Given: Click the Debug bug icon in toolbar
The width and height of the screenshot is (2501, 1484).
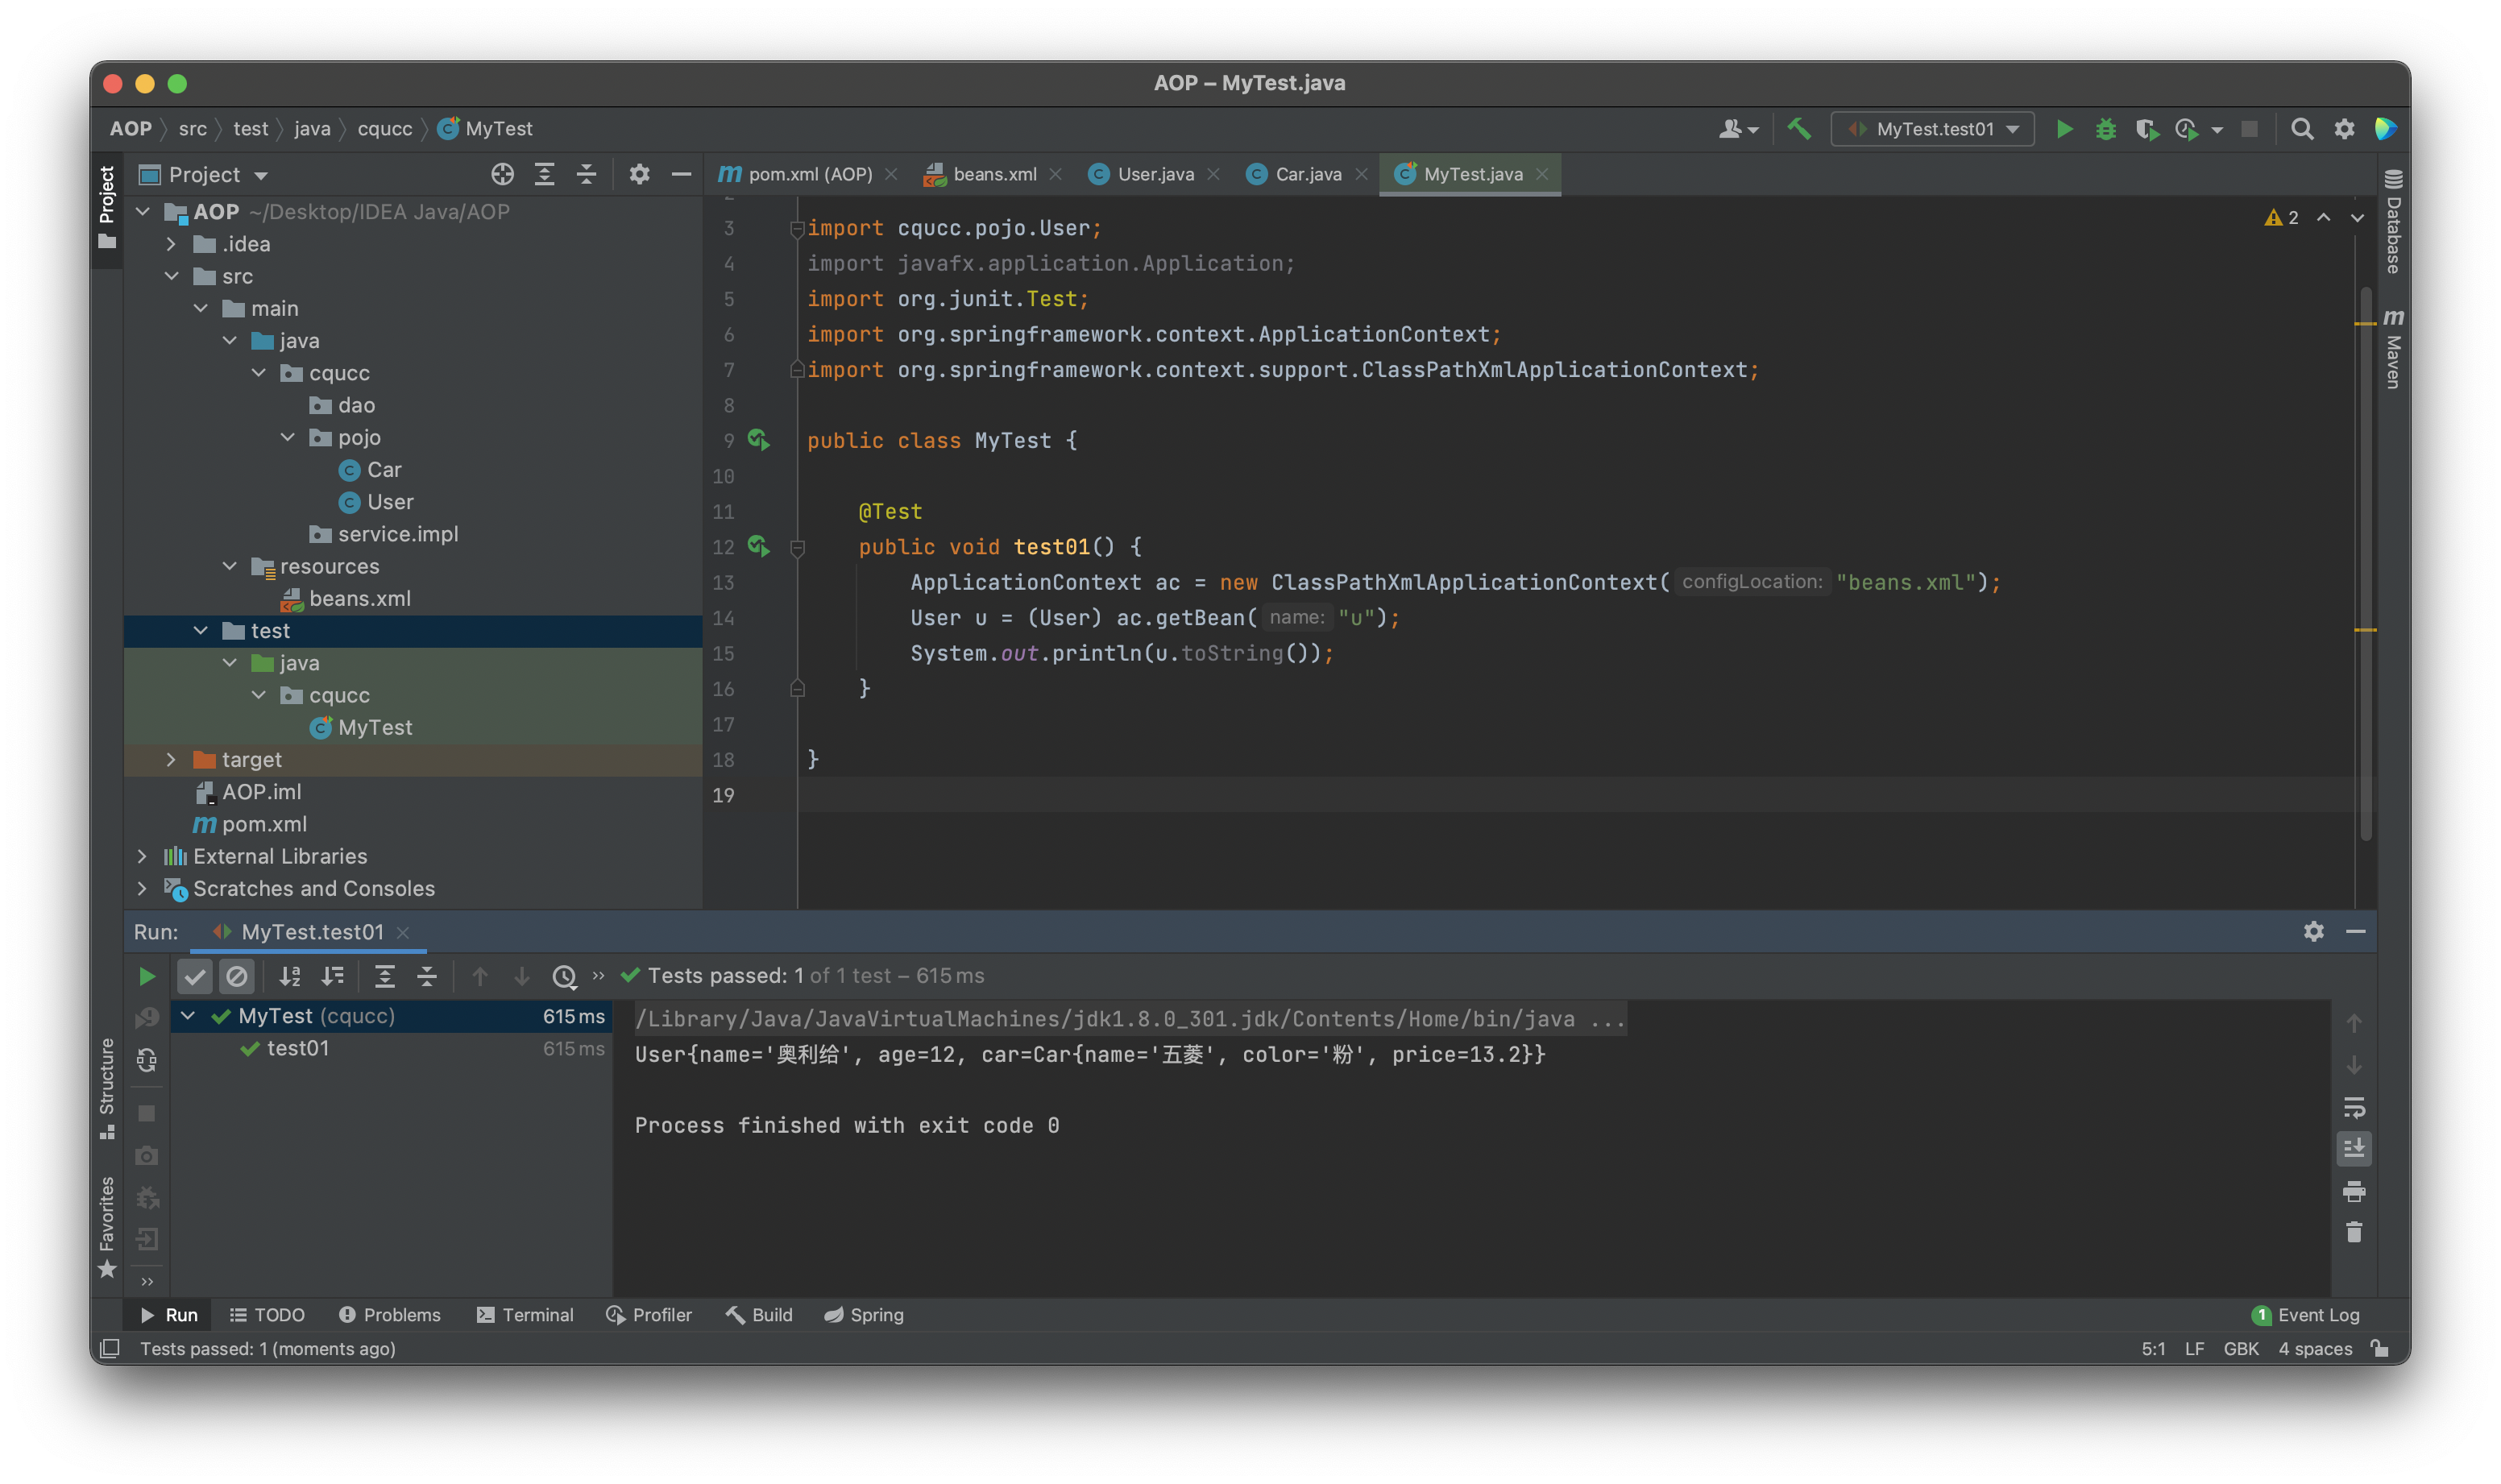Looking at the screenshot, I should (x=2105, y=129).
